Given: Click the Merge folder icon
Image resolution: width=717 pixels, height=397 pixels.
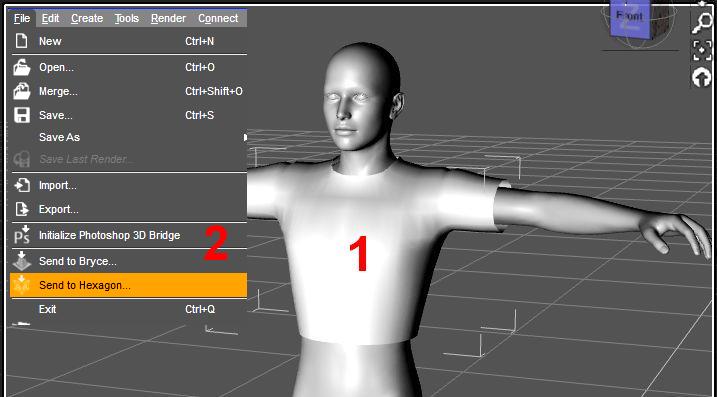Looking at the screenshot, I should 21,91.
